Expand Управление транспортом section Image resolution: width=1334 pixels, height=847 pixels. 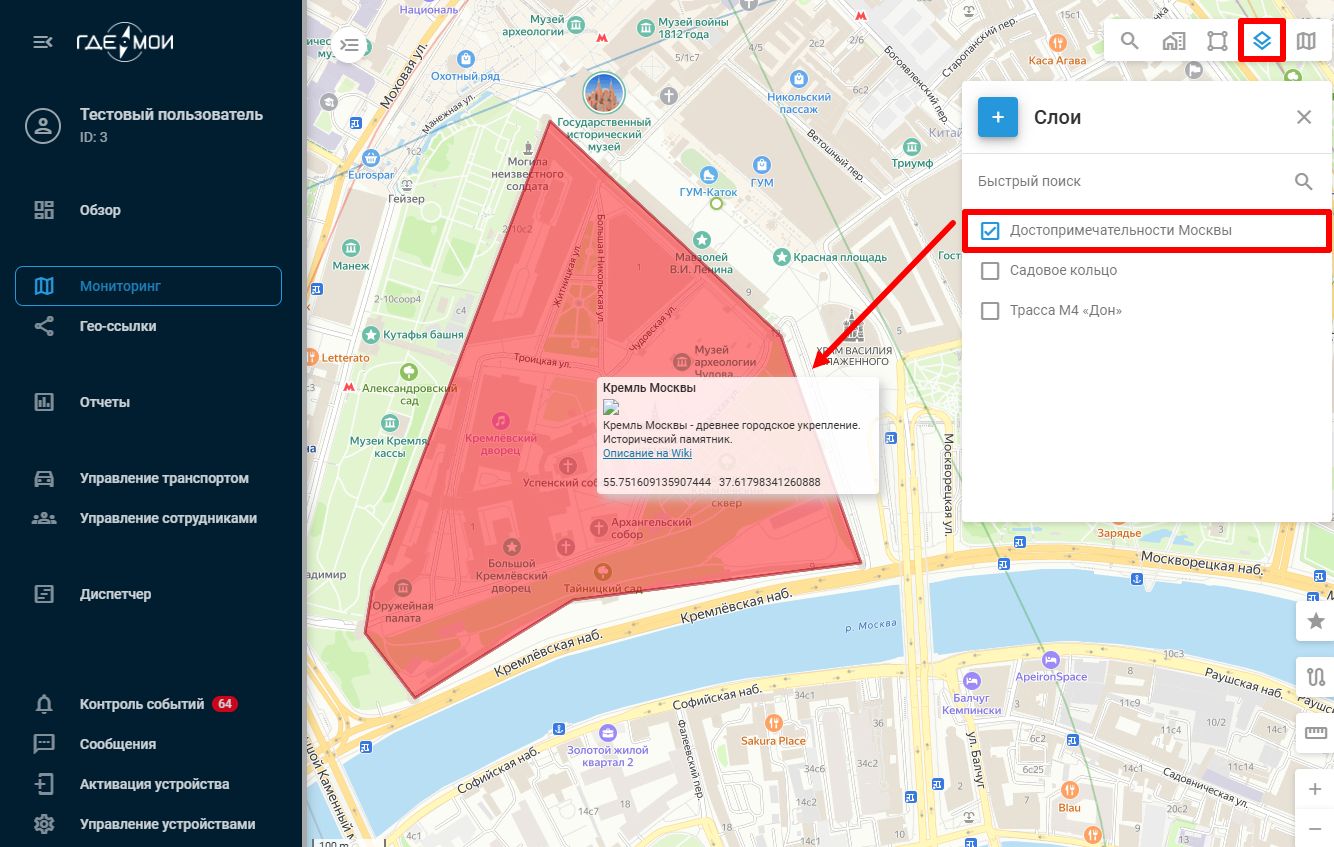coord(164,479)
